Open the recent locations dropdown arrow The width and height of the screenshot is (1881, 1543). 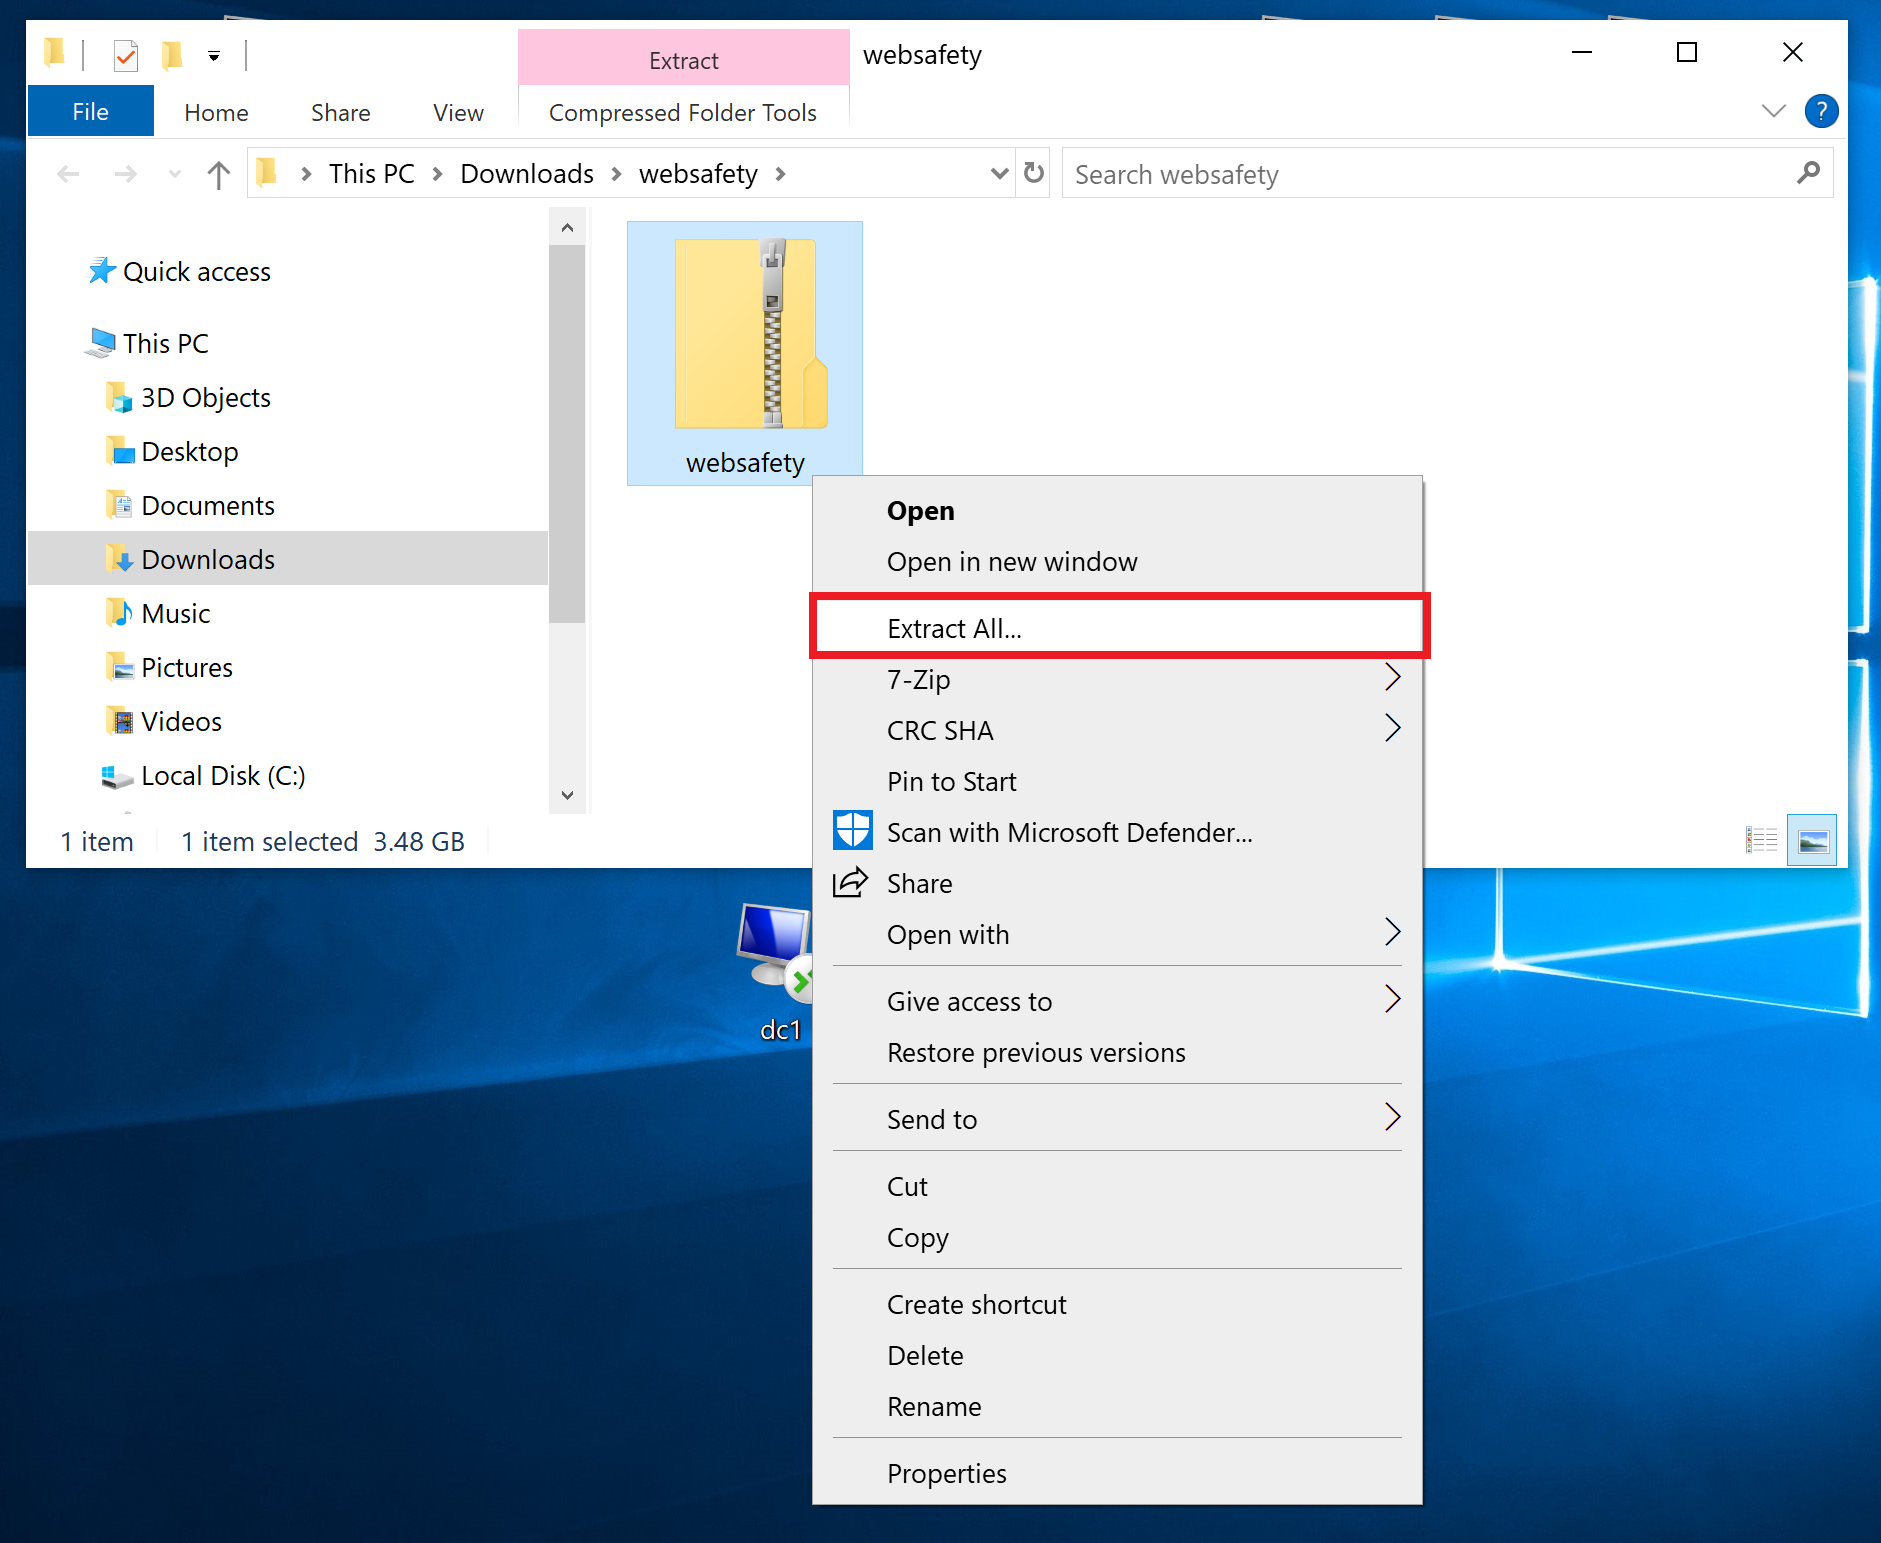[175, 174]
